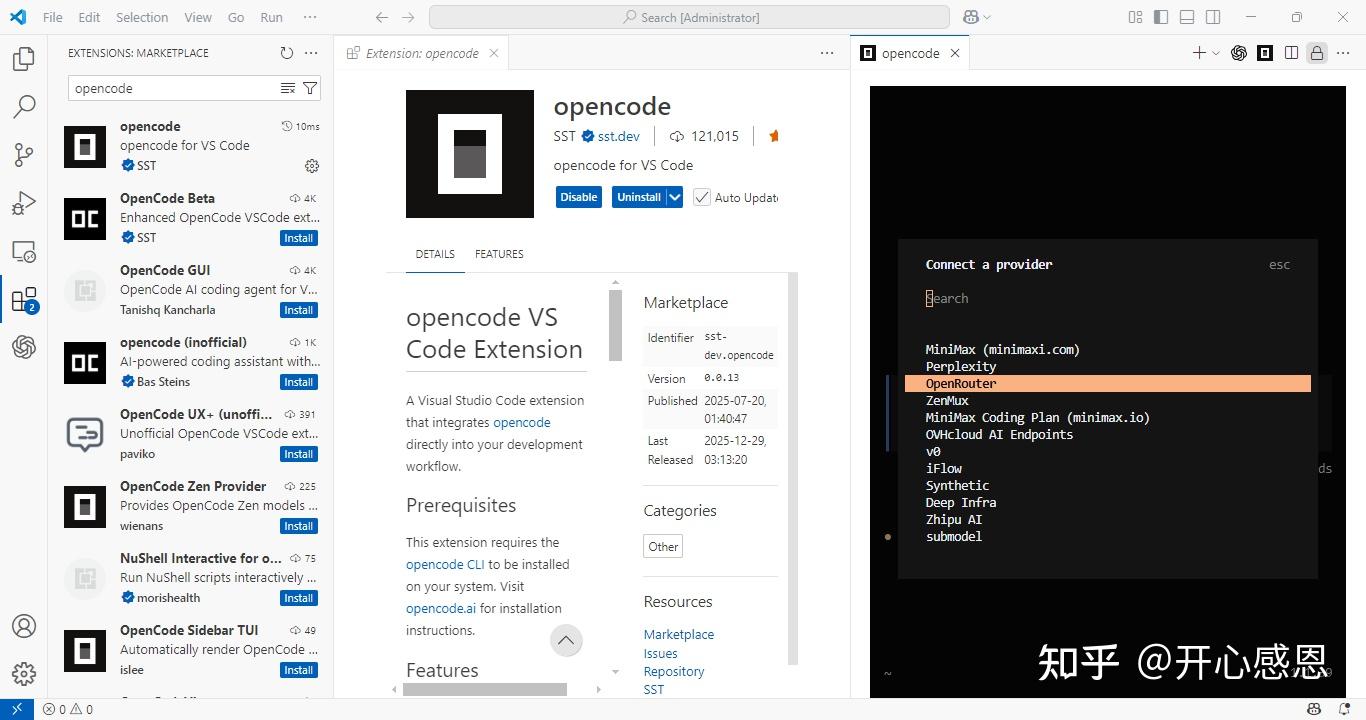Refresh the extensions marketplace list

pyautogui.click(x=287, y=53)
